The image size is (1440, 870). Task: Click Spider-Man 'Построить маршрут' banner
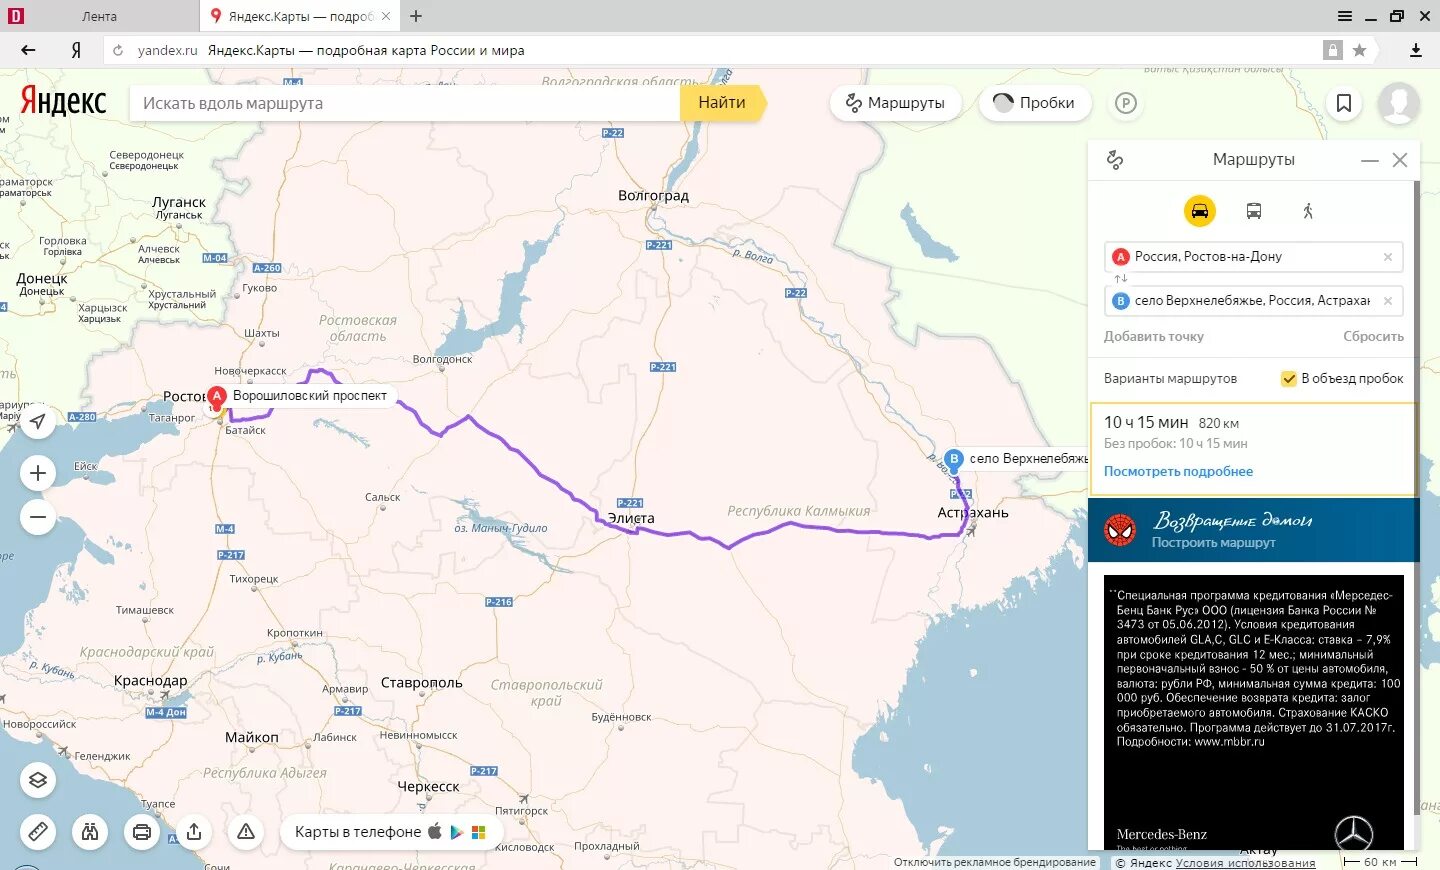coord(1253,530)
